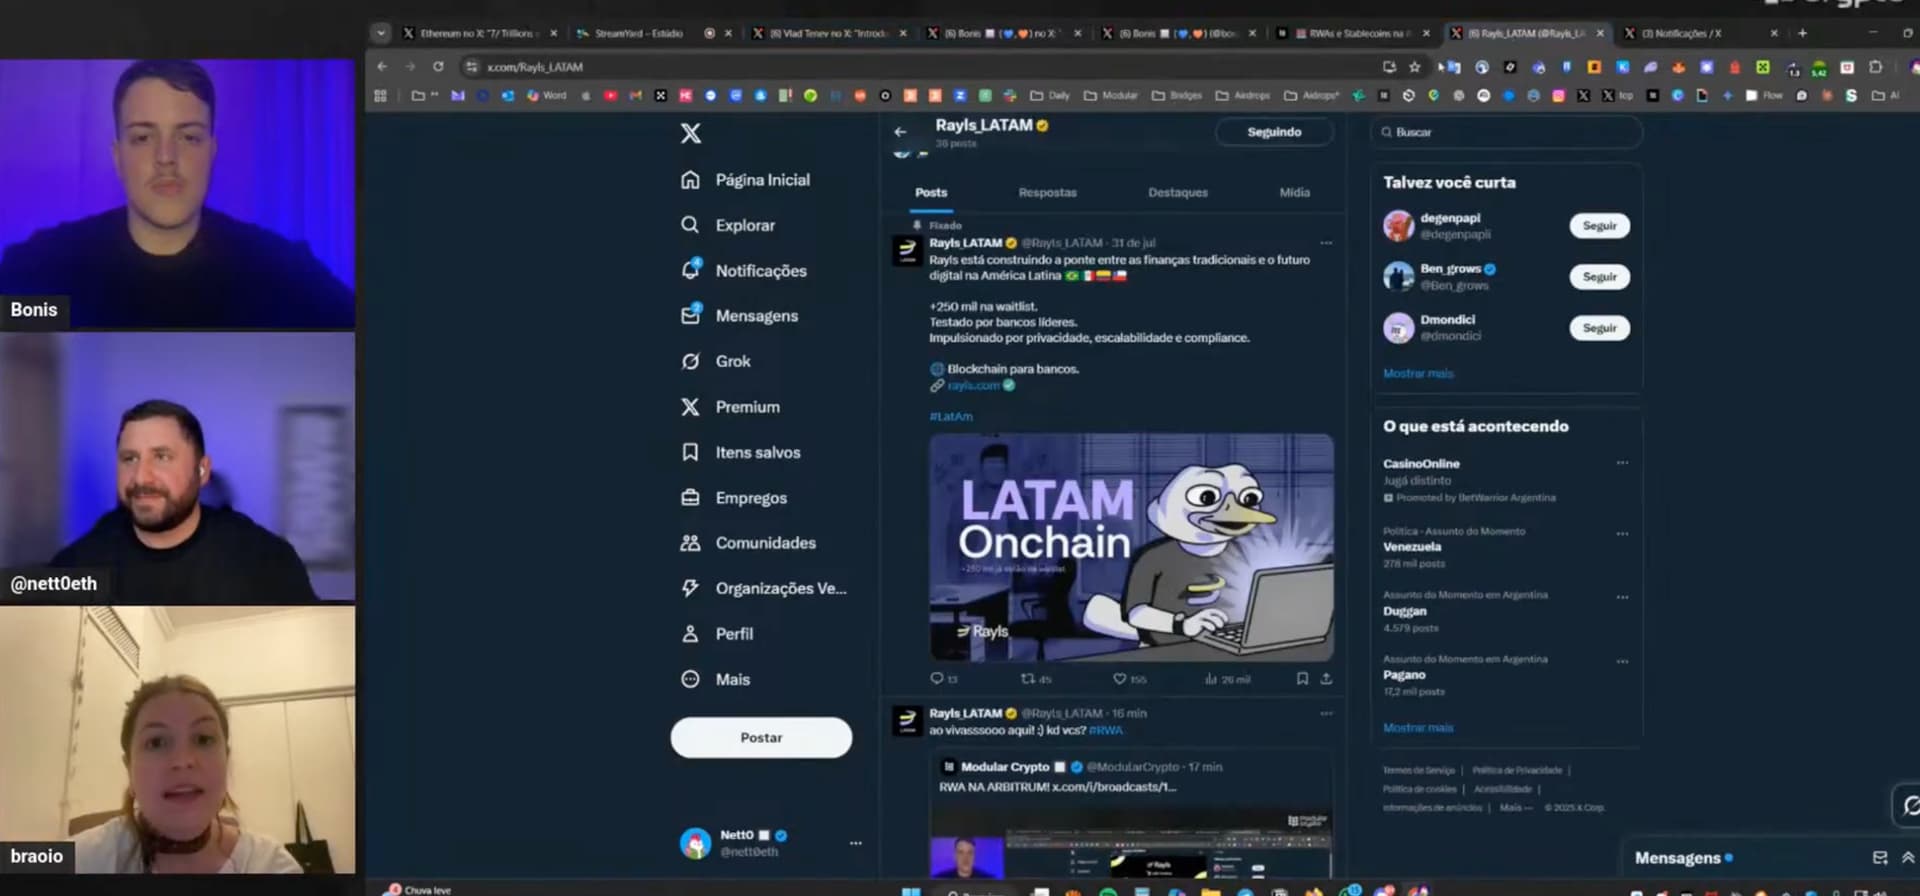
Task: Click share icon on the pinned post
Action: 1326,678
